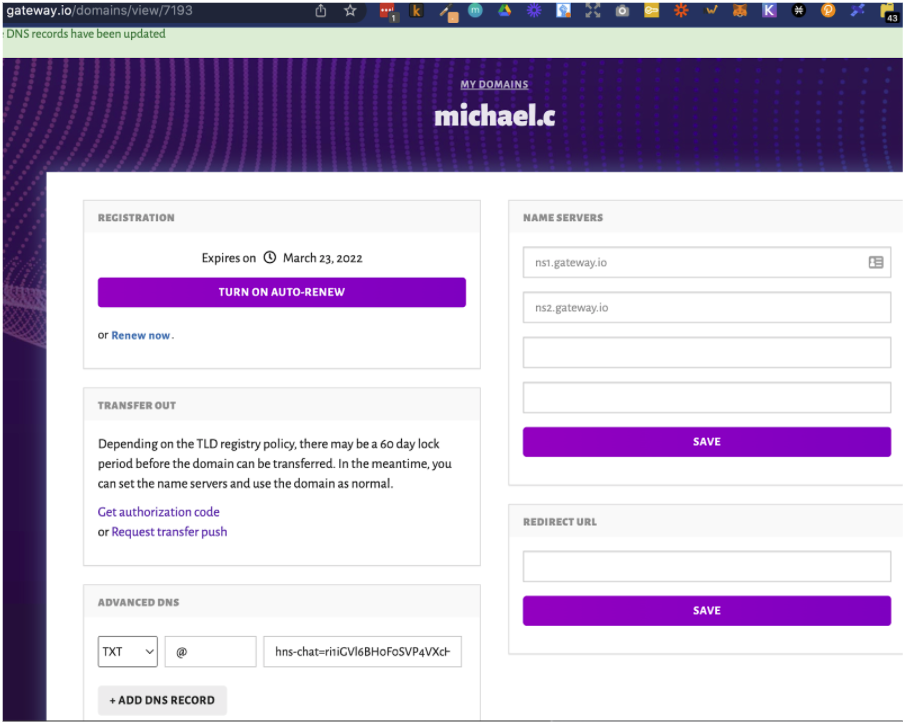
Task: Click the Renew now link
Action: click(x=141, y=336)
